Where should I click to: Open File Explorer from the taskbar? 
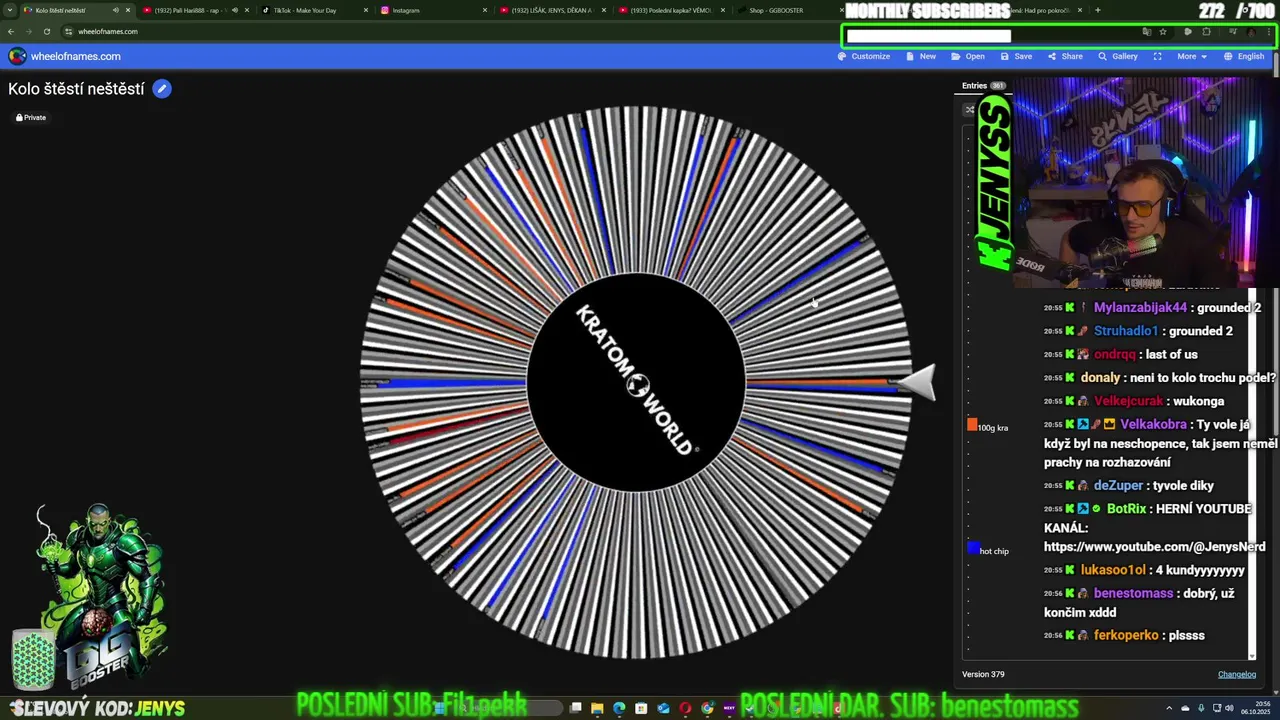click(x=597, y=708)
